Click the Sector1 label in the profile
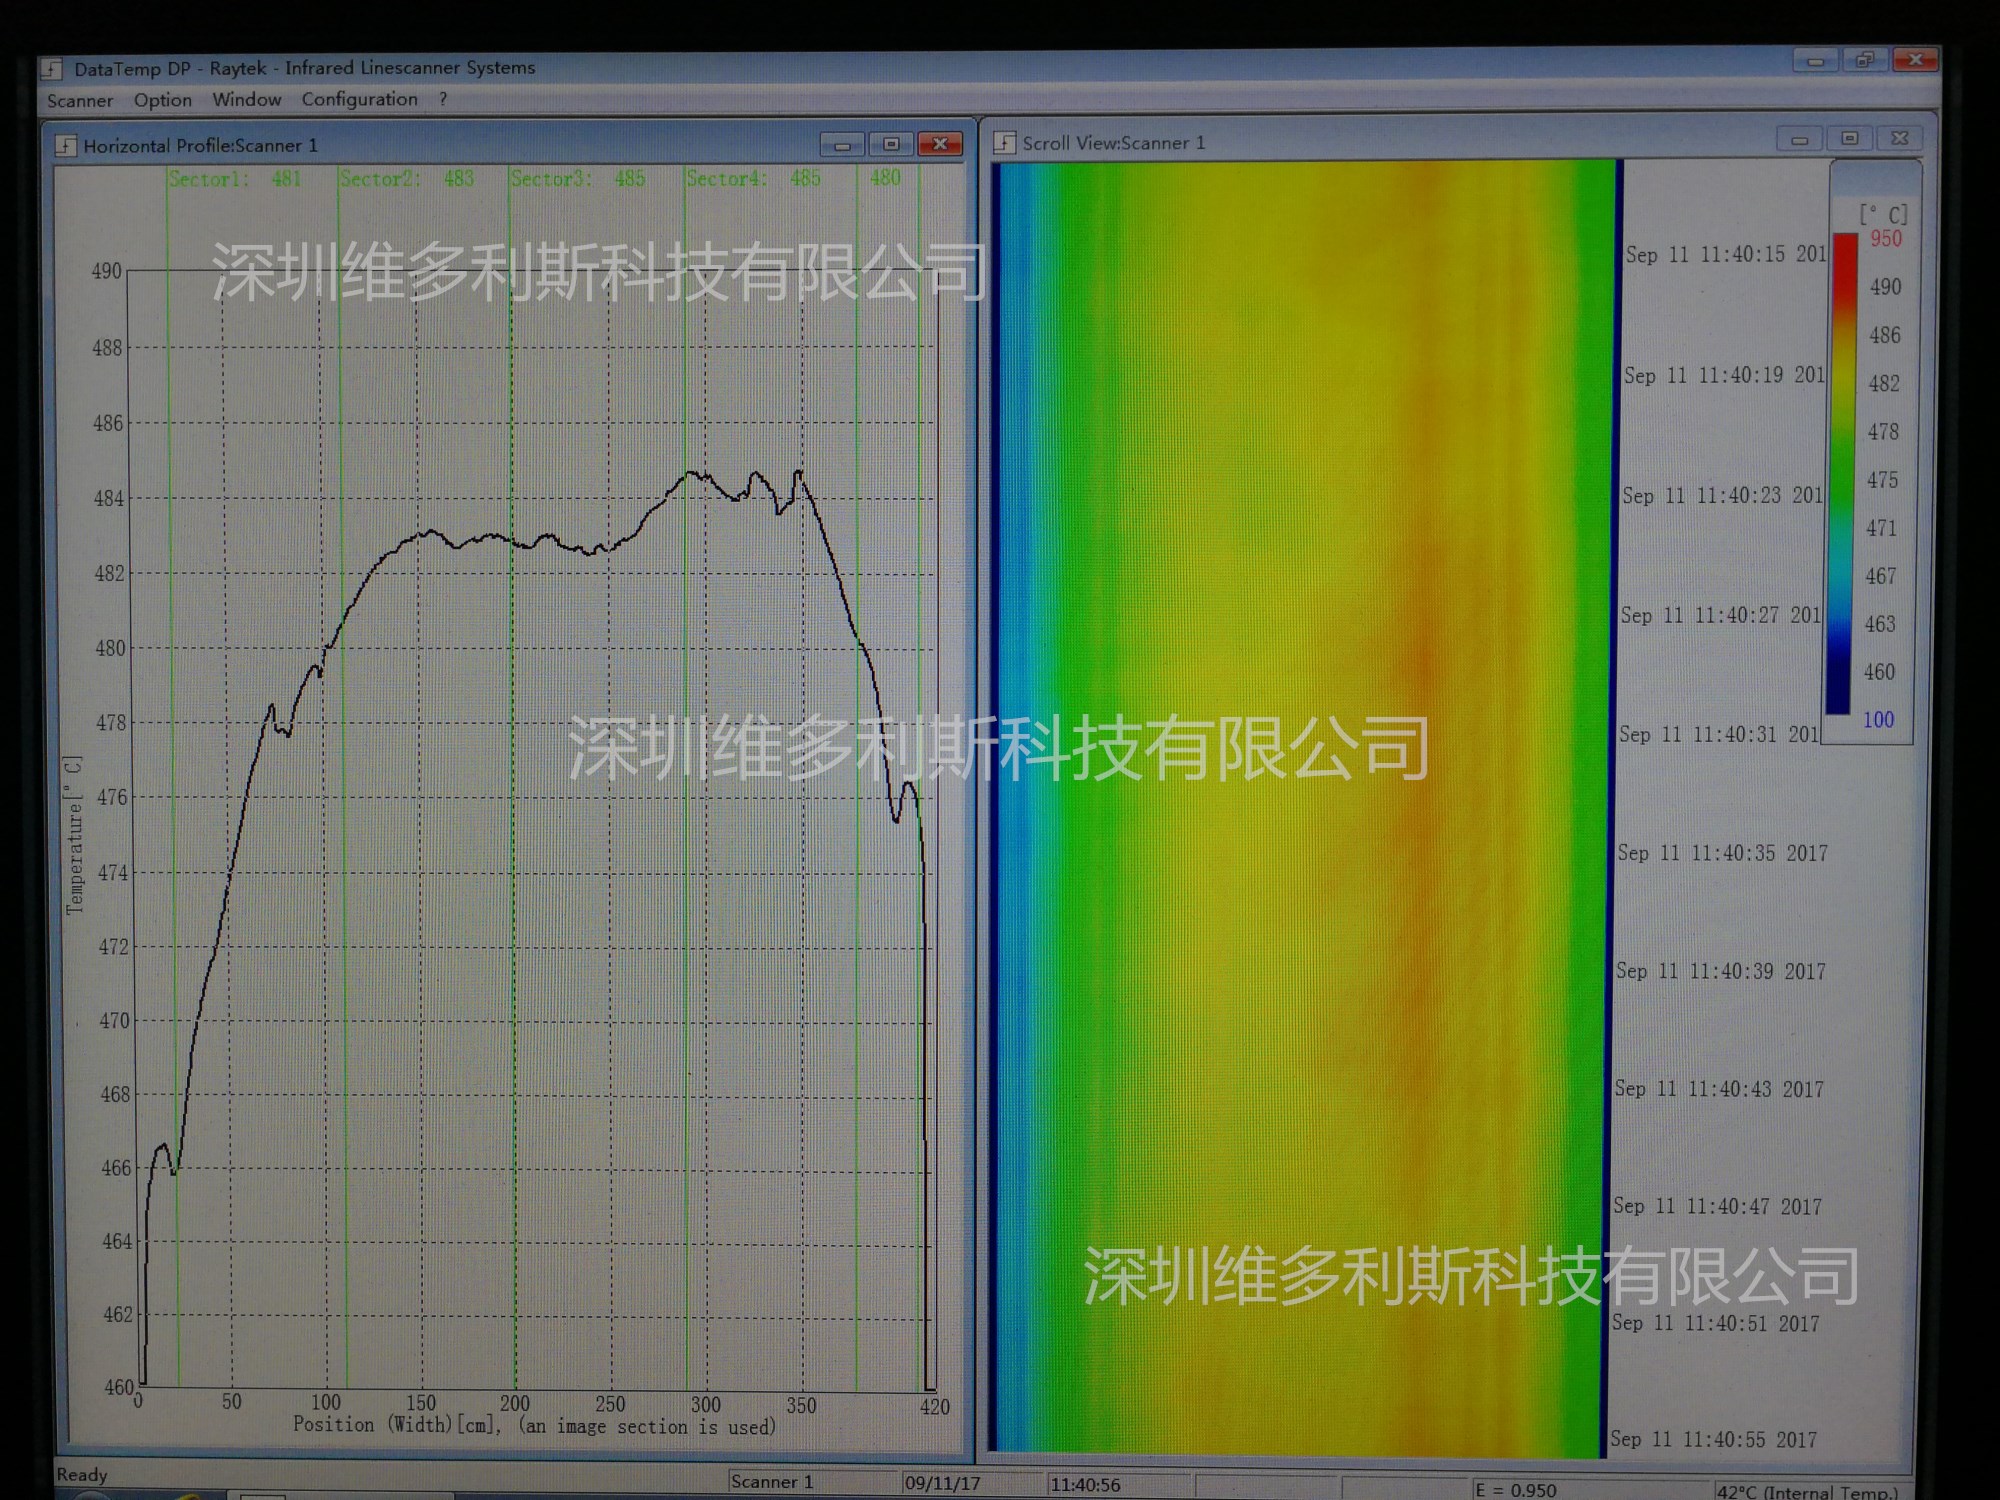 (208, 179)
